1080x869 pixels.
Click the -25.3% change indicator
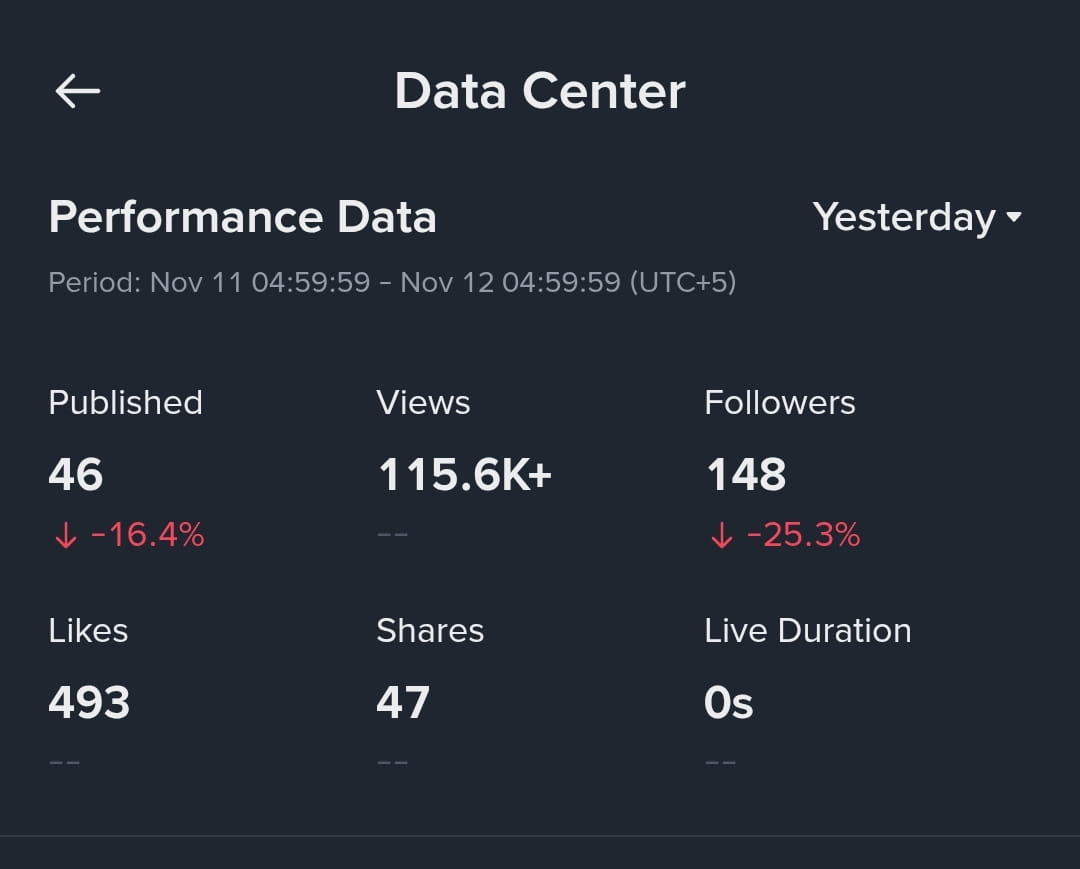click(x=803, y=534)
